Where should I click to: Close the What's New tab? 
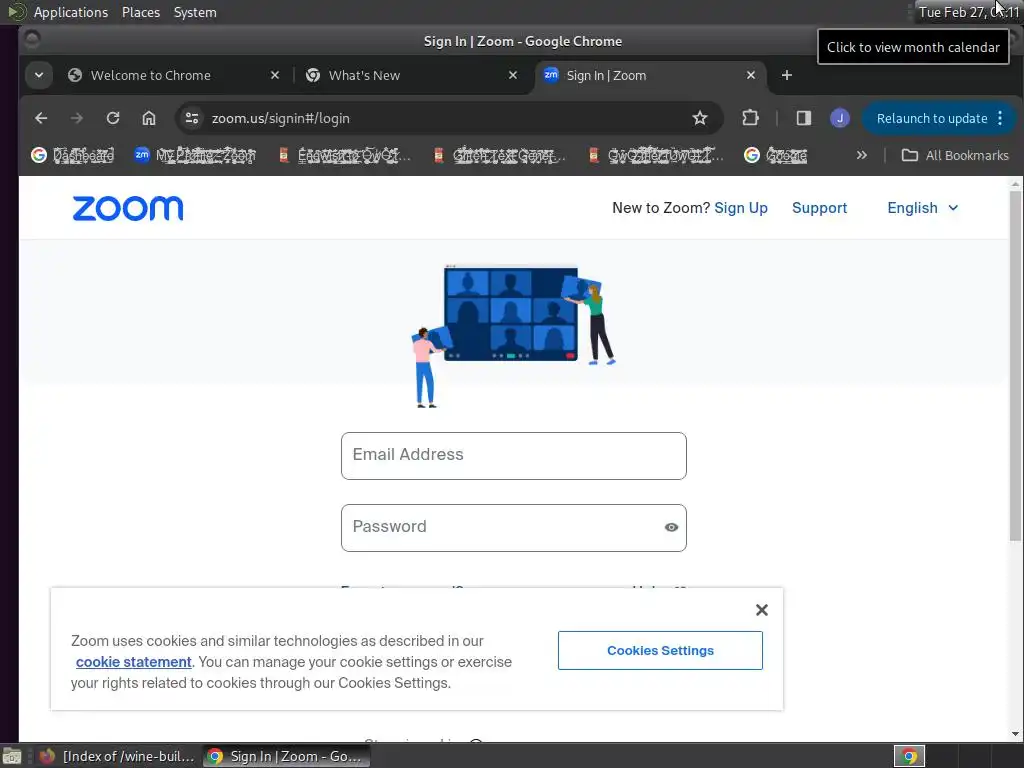(x=513, y=75)
